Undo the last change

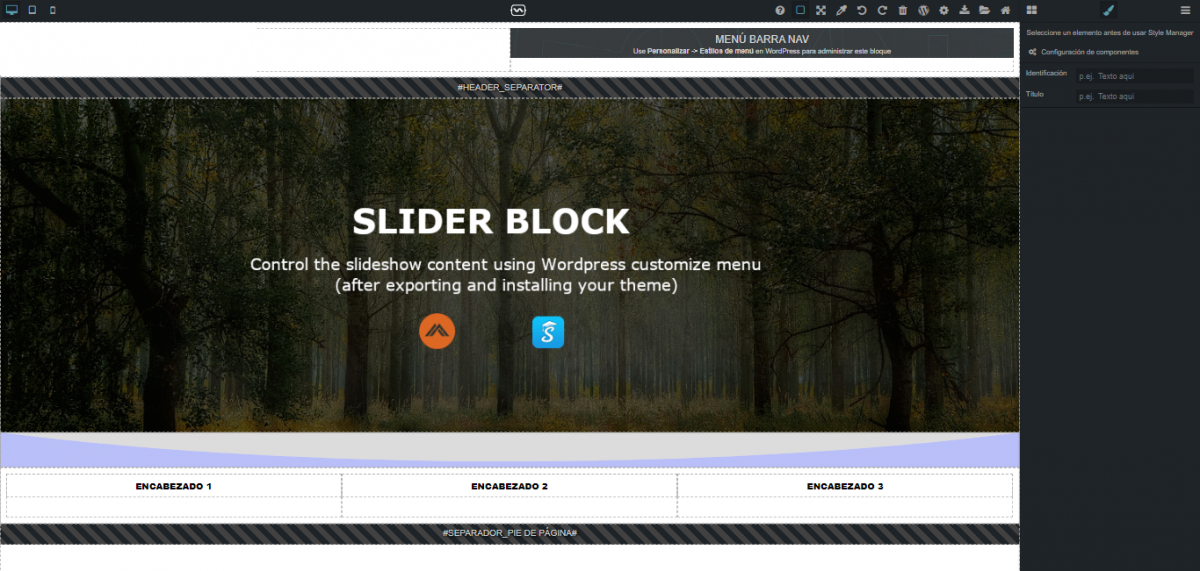coord(862,10)
